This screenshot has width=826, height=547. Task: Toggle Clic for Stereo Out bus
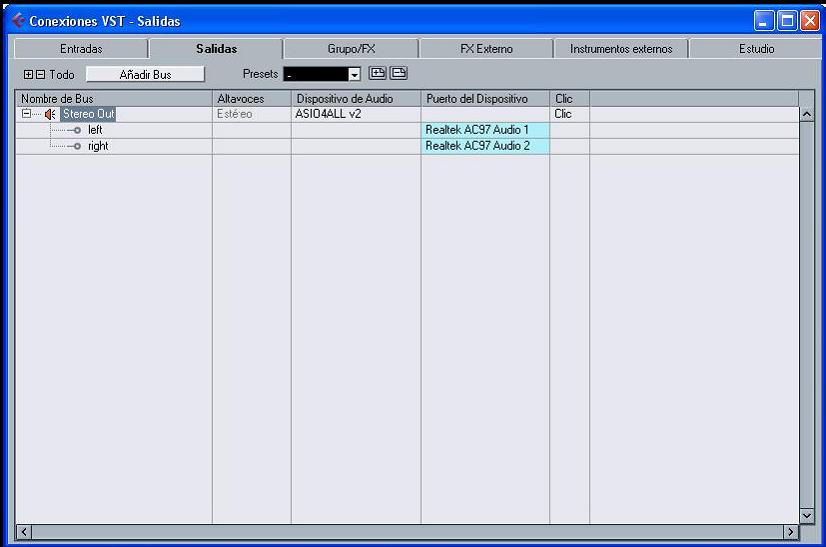coord(569,114)
